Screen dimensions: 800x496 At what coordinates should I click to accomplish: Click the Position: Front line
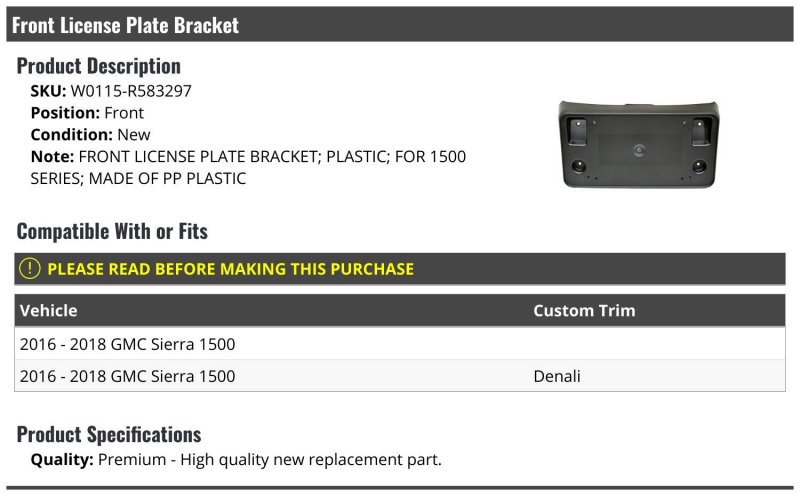click(87, 113)
